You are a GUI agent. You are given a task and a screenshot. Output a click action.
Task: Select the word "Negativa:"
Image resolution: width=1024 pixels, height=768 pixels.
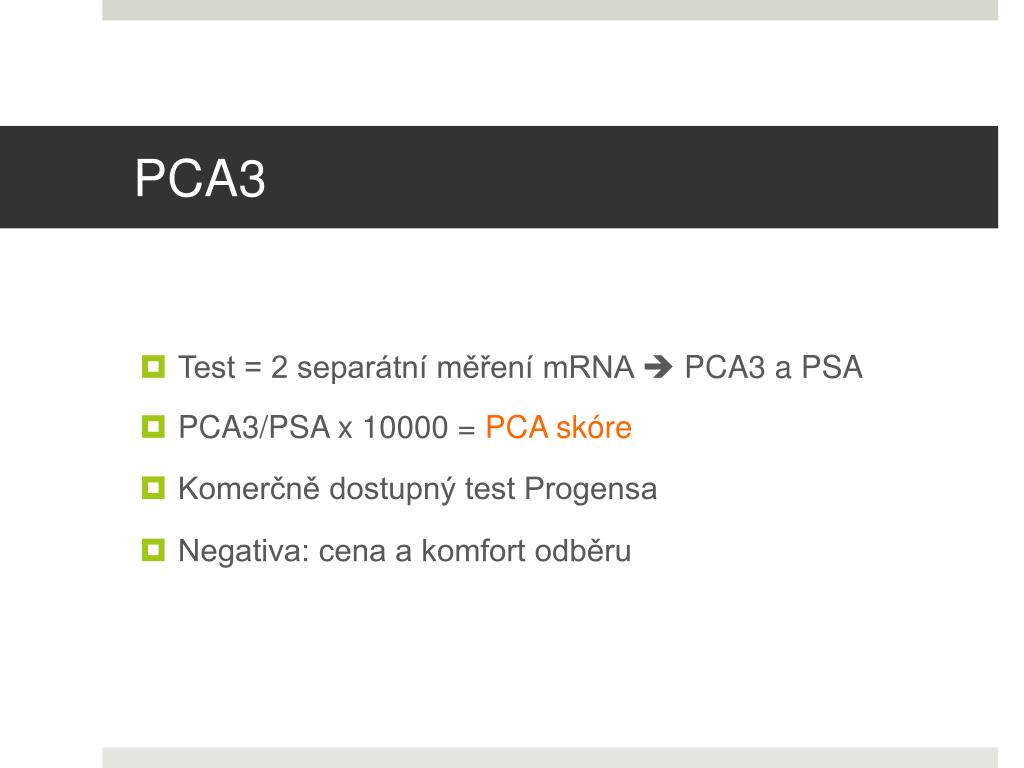(x=244, y=551)
